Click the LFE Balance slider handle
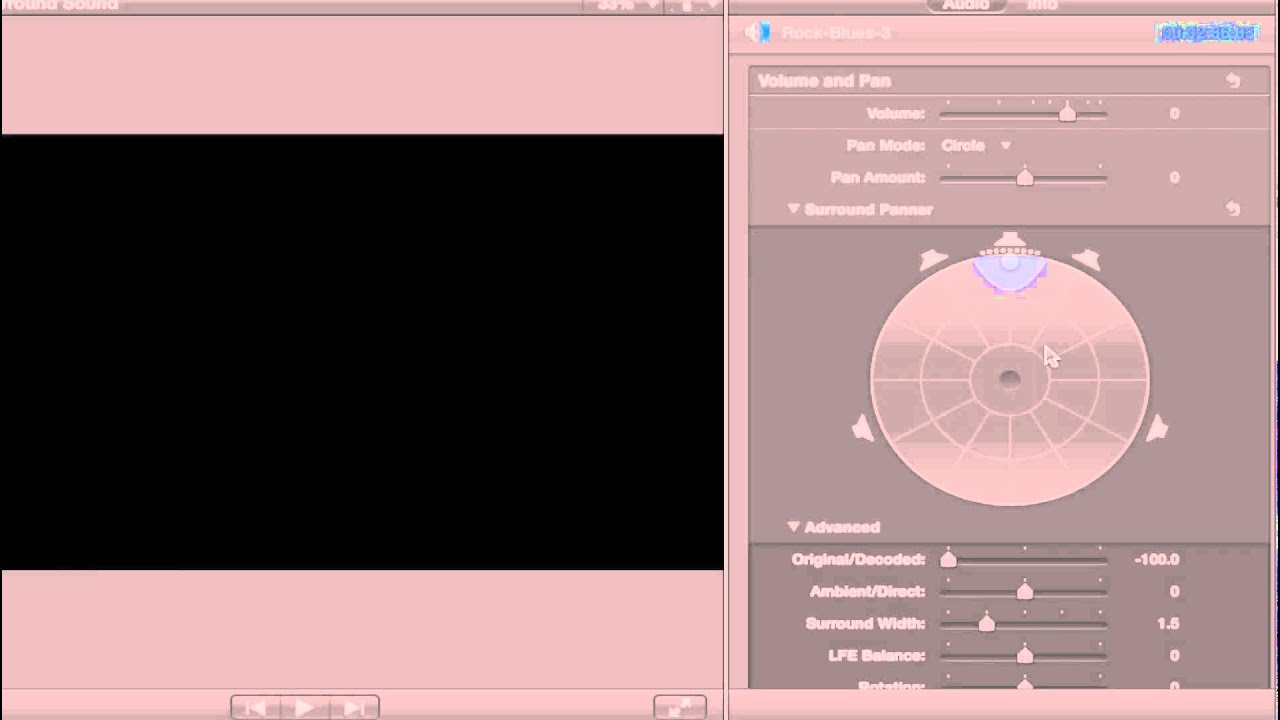This screenshot has height=720, width=1280. (x=1024, y=655)
